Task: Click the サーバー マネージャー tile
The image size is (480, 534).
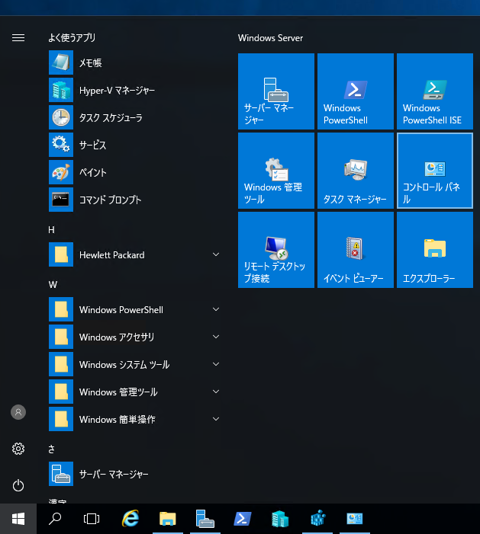Action: [x=276, y=91]
